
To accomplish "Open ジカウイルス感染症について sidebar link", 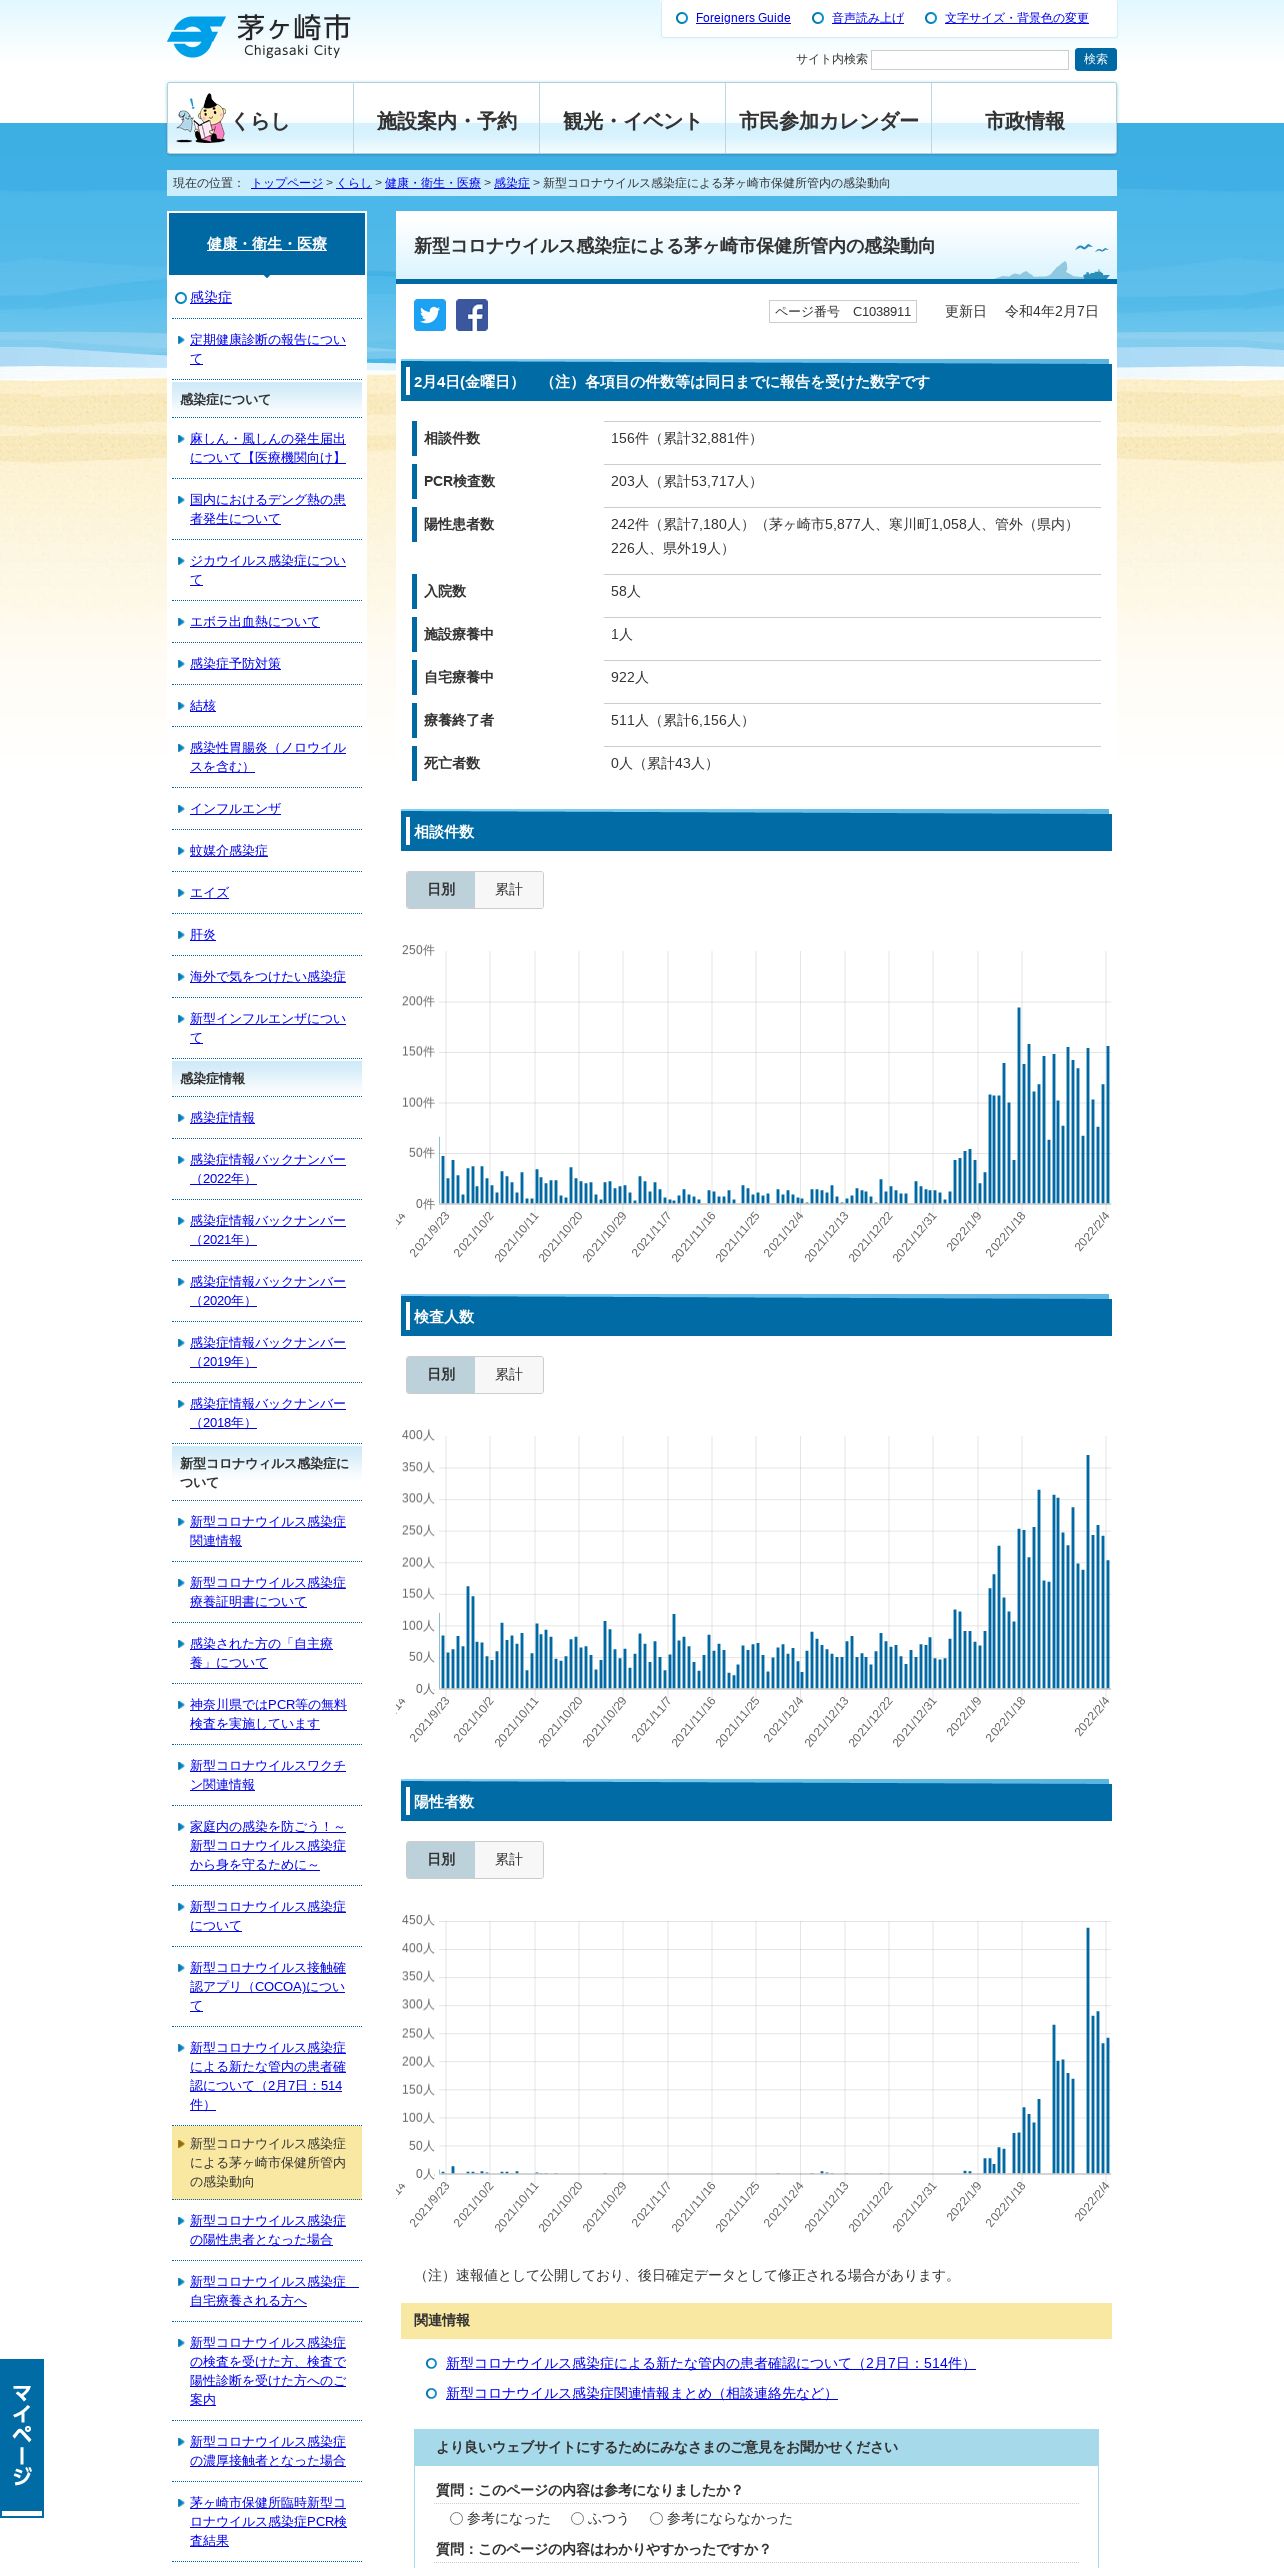I will [x=267, y=570].
